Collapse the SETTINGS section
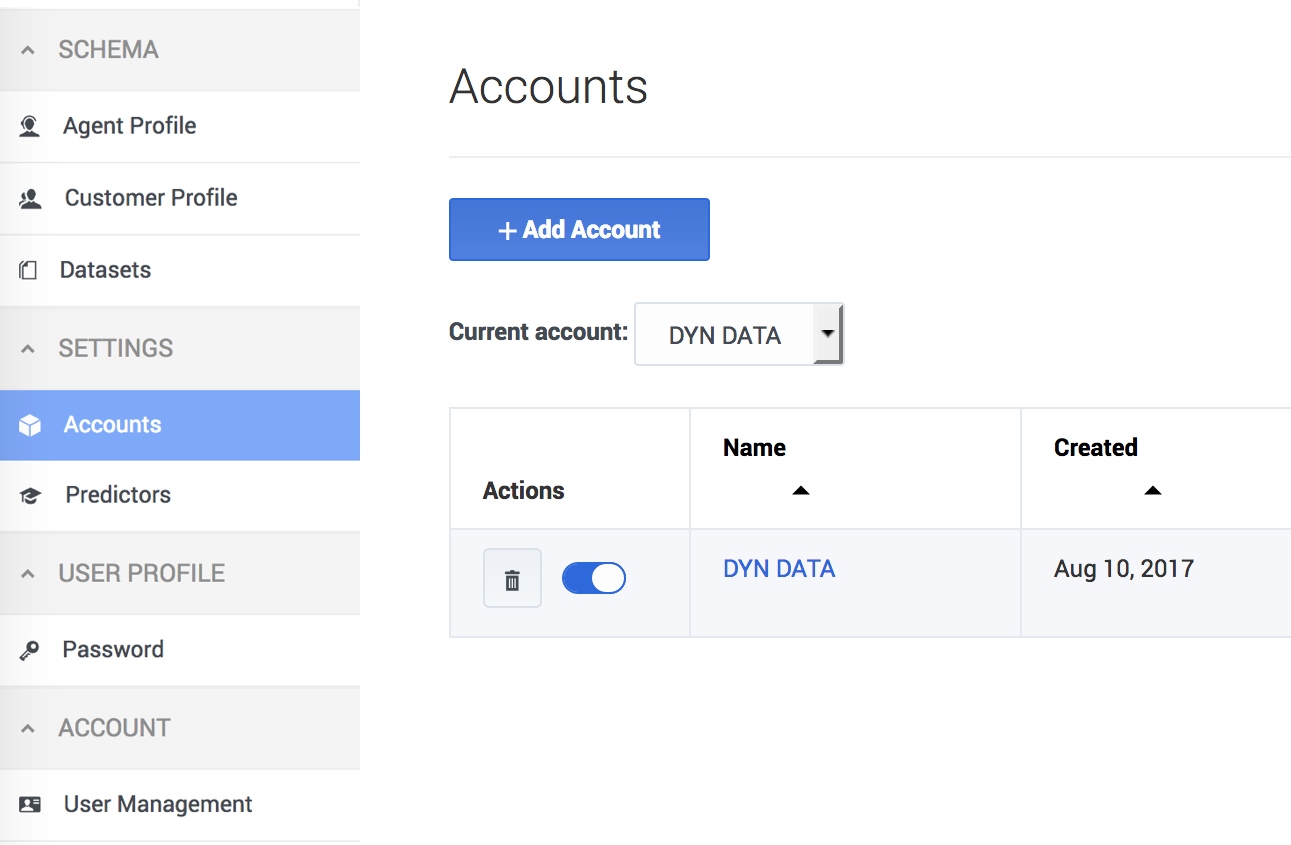Screen dimensions: 1291x845 (x=28, y=349)
